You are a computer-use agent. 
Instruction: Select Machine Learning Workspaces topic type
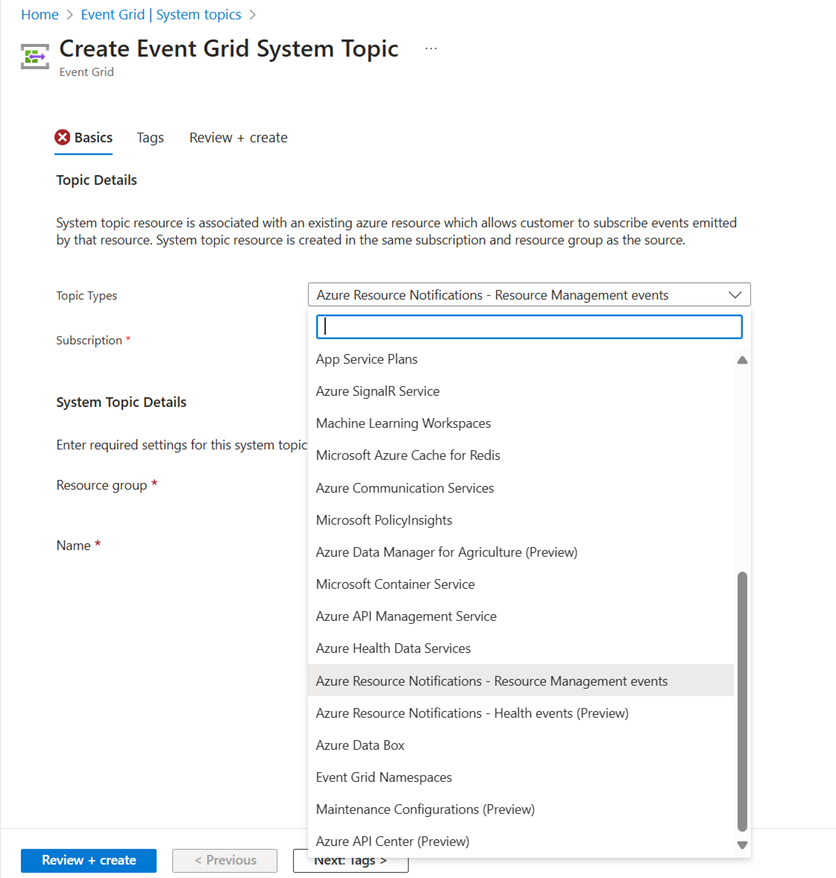click(x=403, y=423)
